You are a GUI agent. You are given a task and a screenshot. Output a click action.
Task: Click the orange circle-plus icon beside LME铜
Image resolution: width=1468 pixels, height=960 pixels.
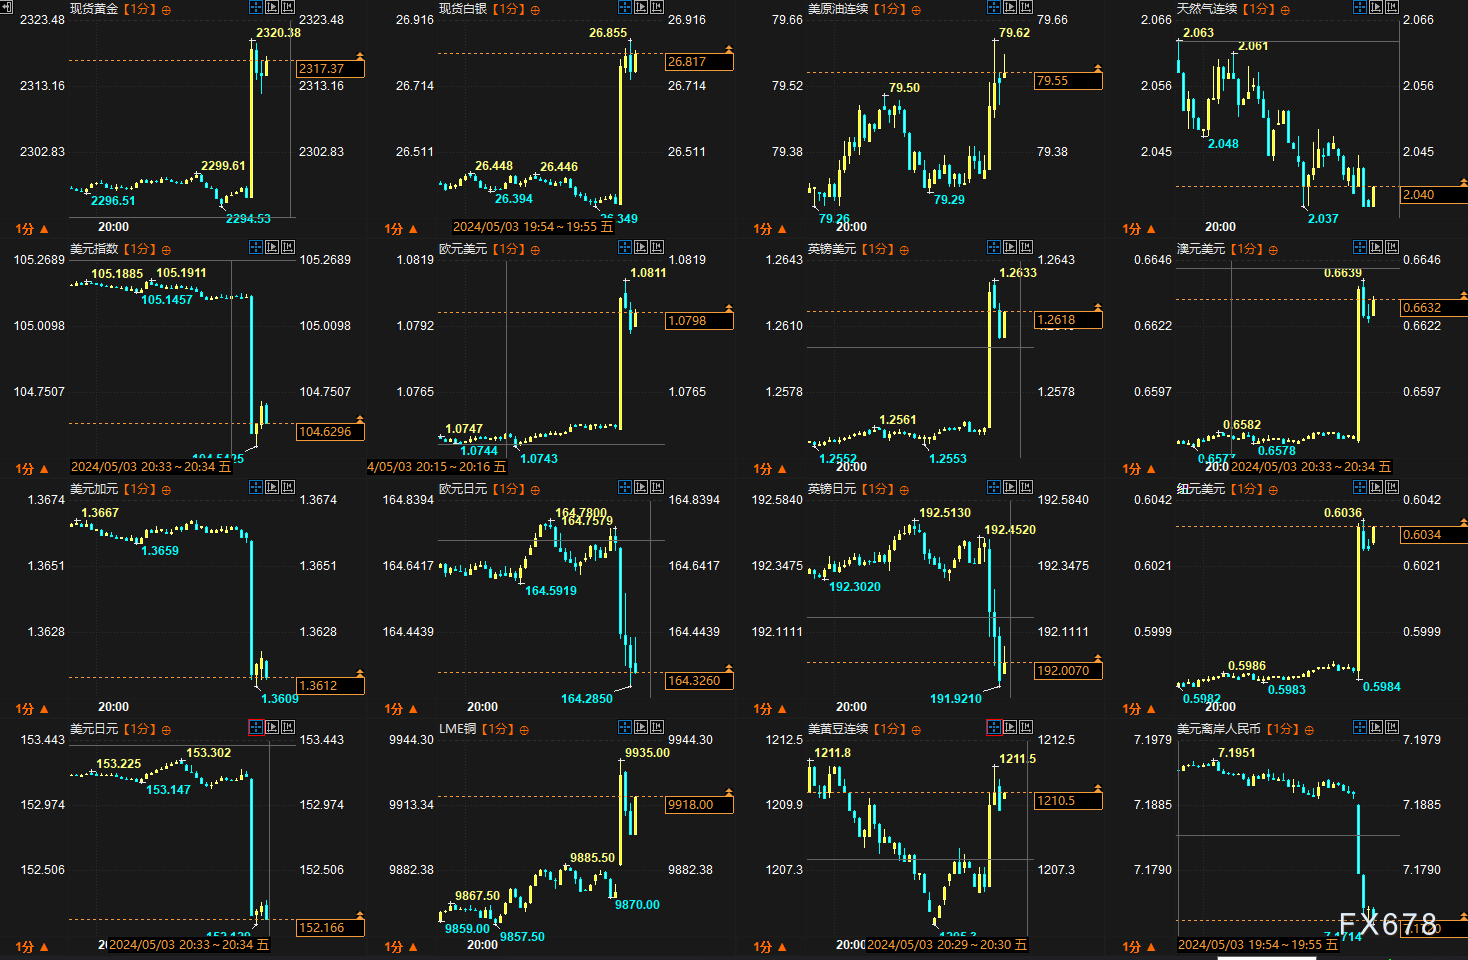524,730
